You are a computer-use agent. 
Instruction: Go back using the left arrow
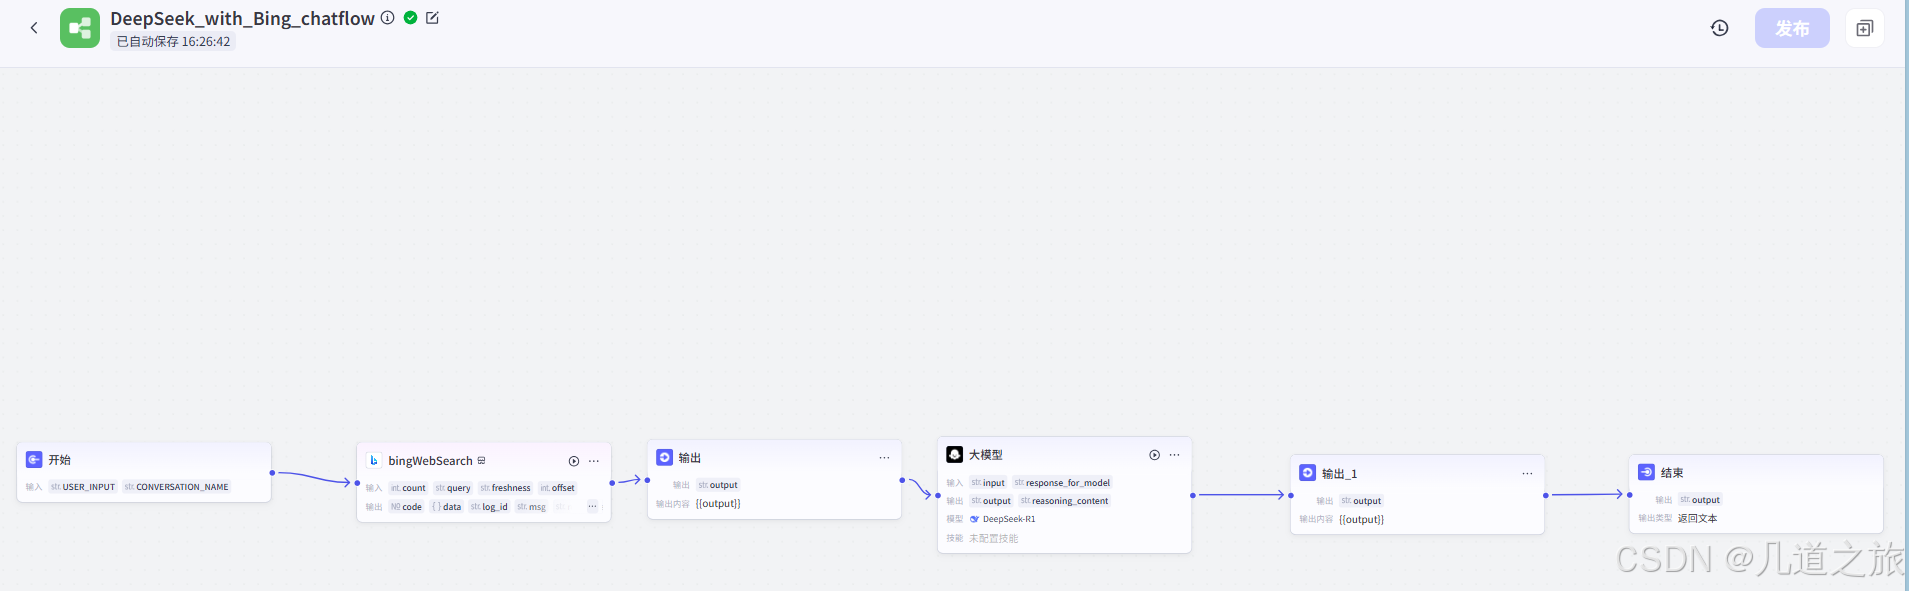[x=34, y=28]
